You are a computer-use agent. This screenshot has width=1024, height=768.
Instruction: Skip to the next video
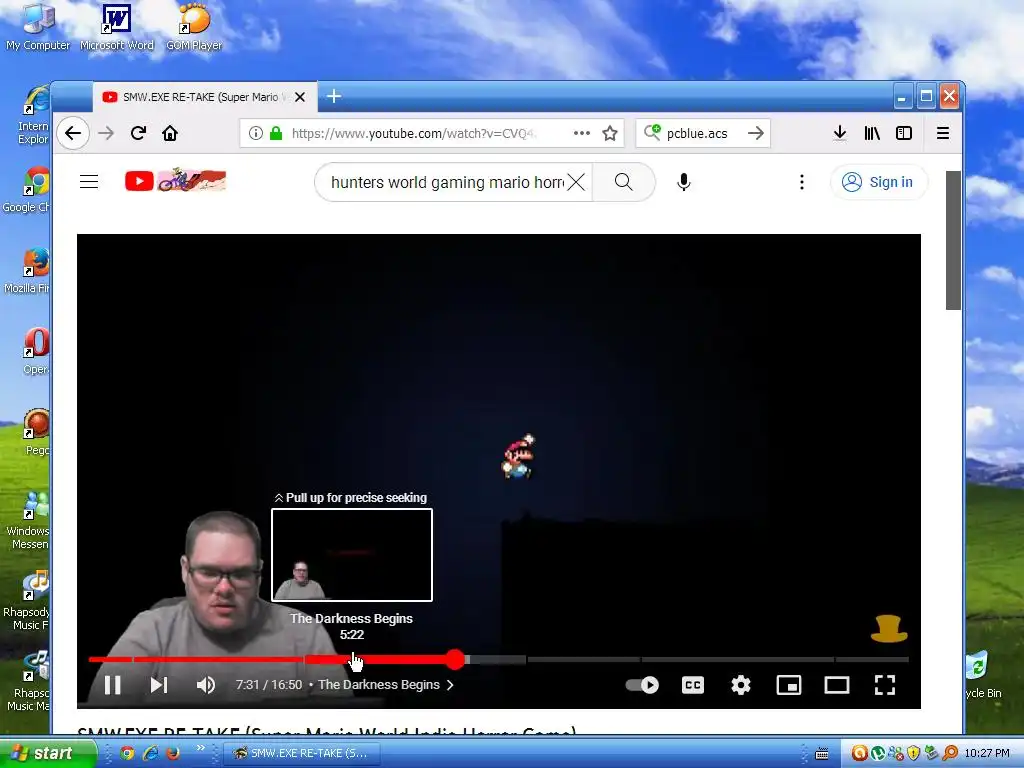tap(159, 685)
